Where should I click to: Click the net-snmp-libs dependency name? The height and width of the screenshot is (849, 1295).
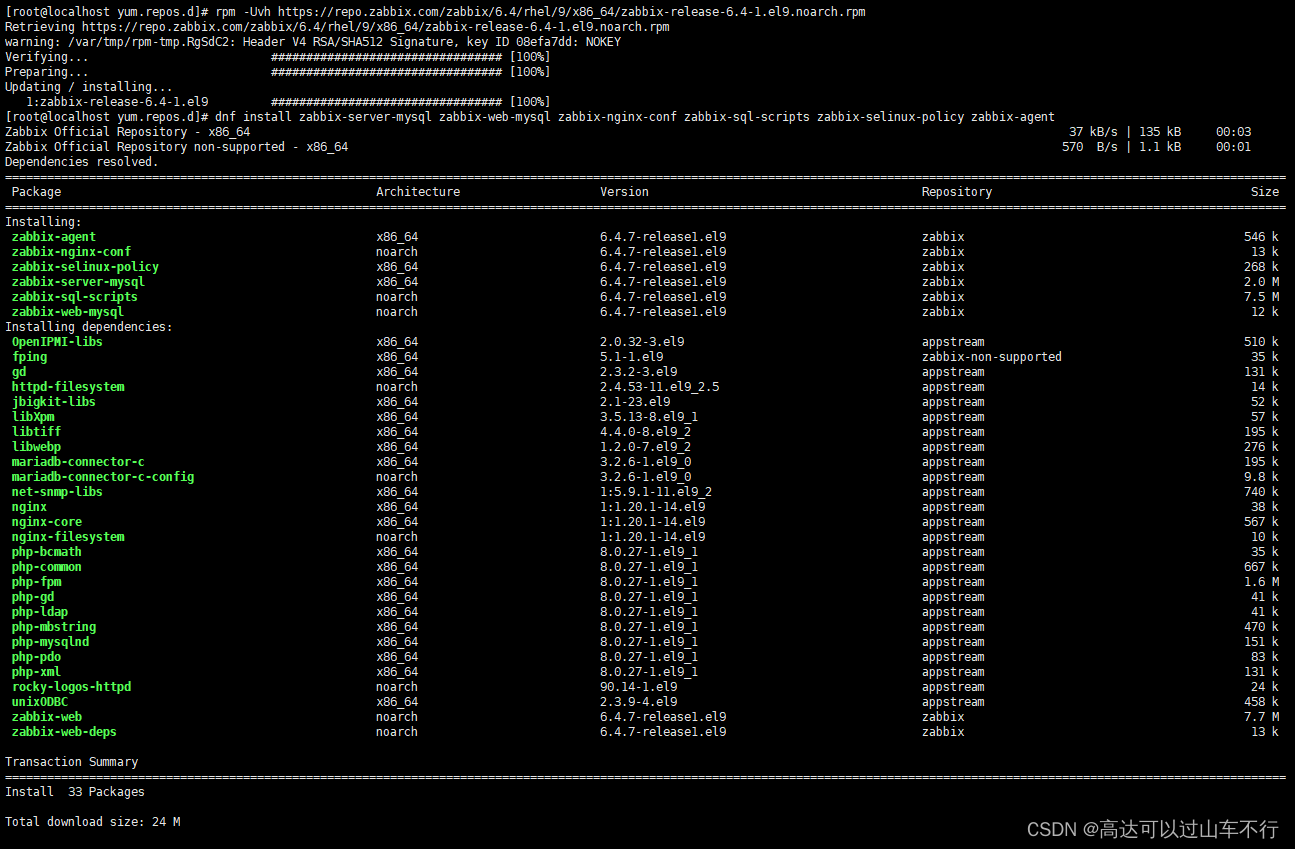[57, 492]
